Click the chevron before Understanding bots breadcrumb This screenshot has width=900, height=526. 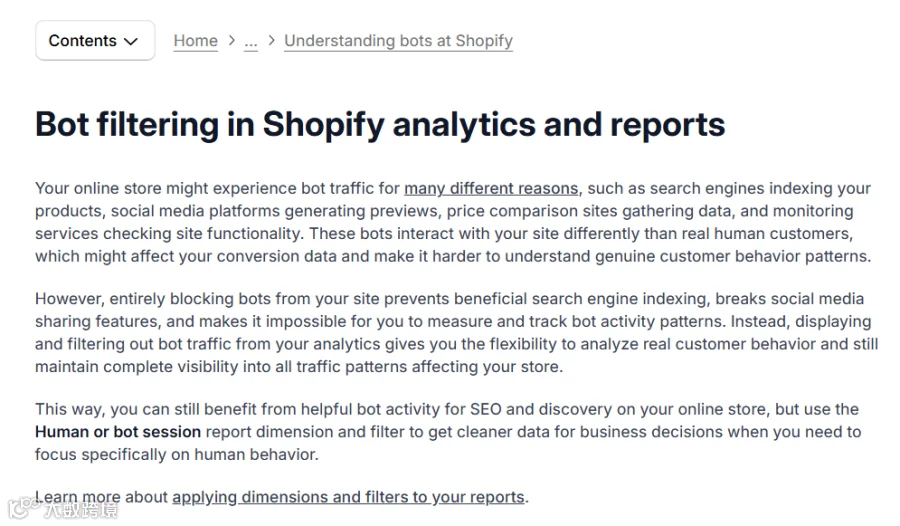[x=271, y=40]
